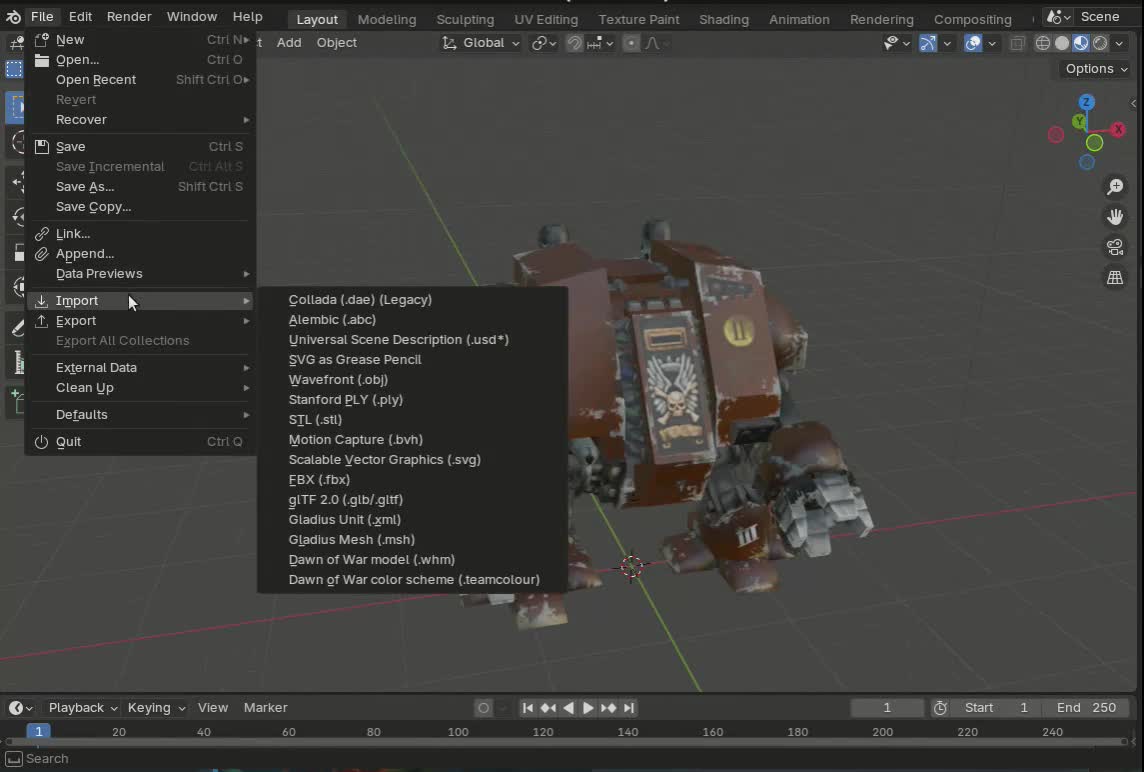Viewport: 1144px width, 772px height.
Task: Enable Material Preview shading
Action: pyautogui.click(x=1080, y=43)
